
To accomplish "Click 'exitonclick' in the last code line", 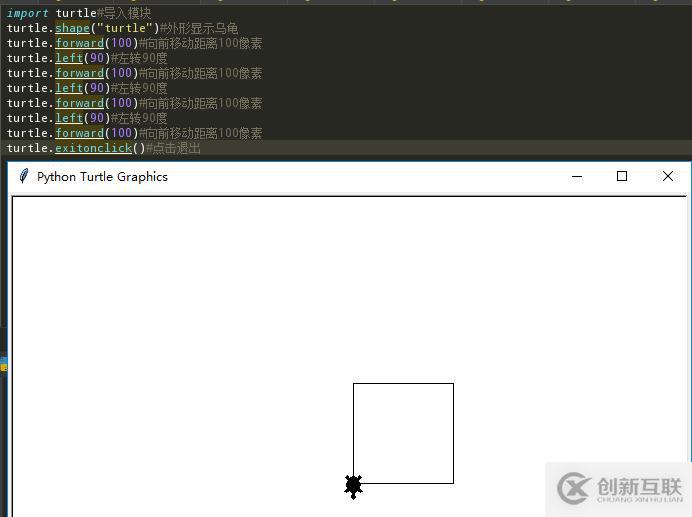I will (x=94, y=148).
